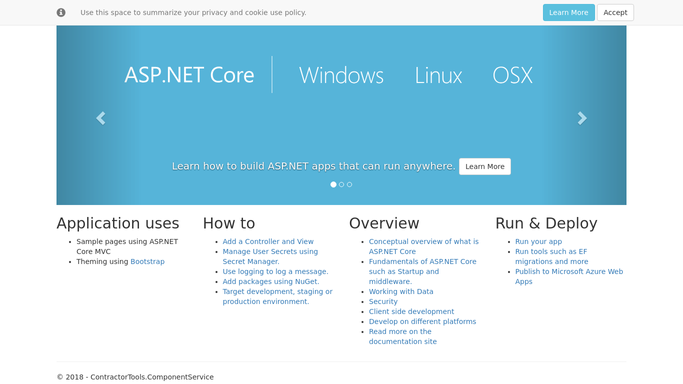Select the first carousel indicator dot
Image resolution: width=683 pixels, height=384 pixels.
(x=333, y=185)
